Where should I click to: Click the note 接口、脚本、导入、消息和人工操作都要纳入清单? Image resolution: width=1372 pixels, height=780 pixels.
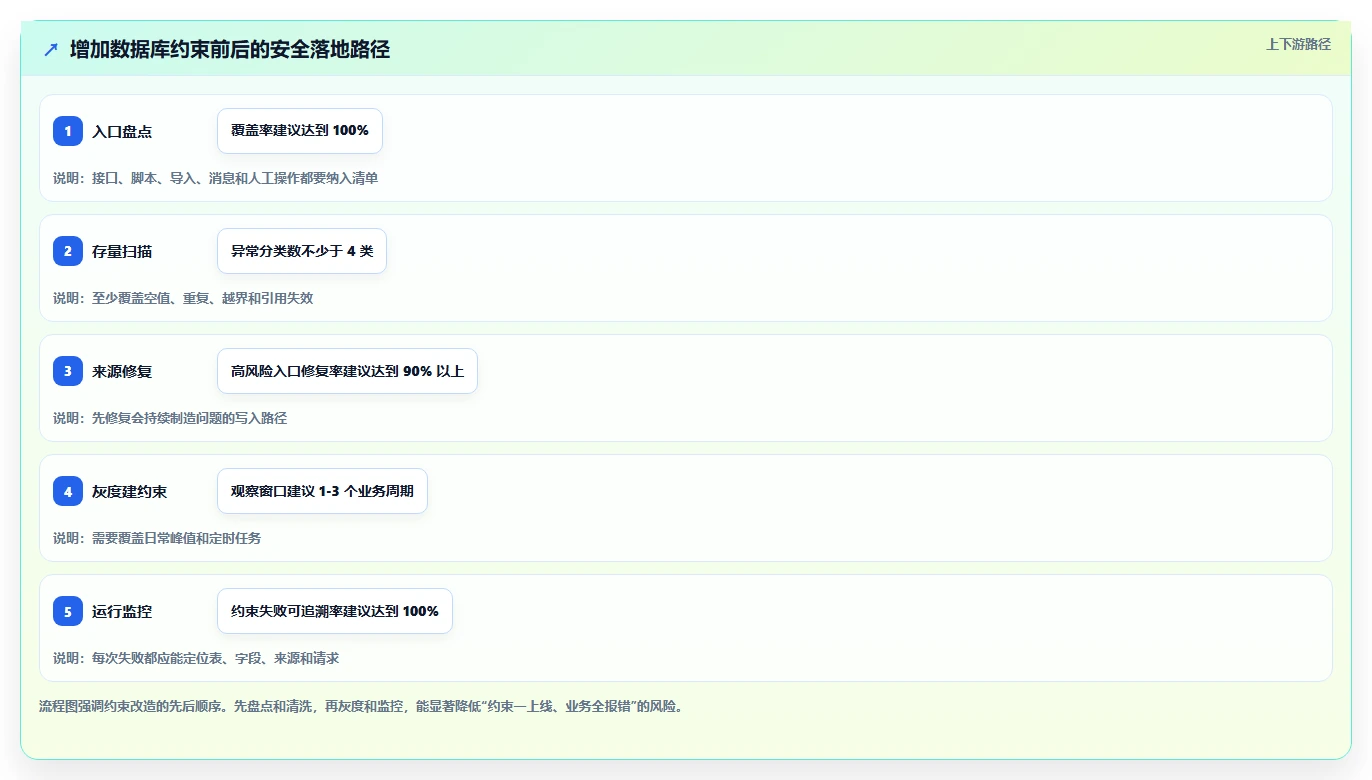point(235,178)
